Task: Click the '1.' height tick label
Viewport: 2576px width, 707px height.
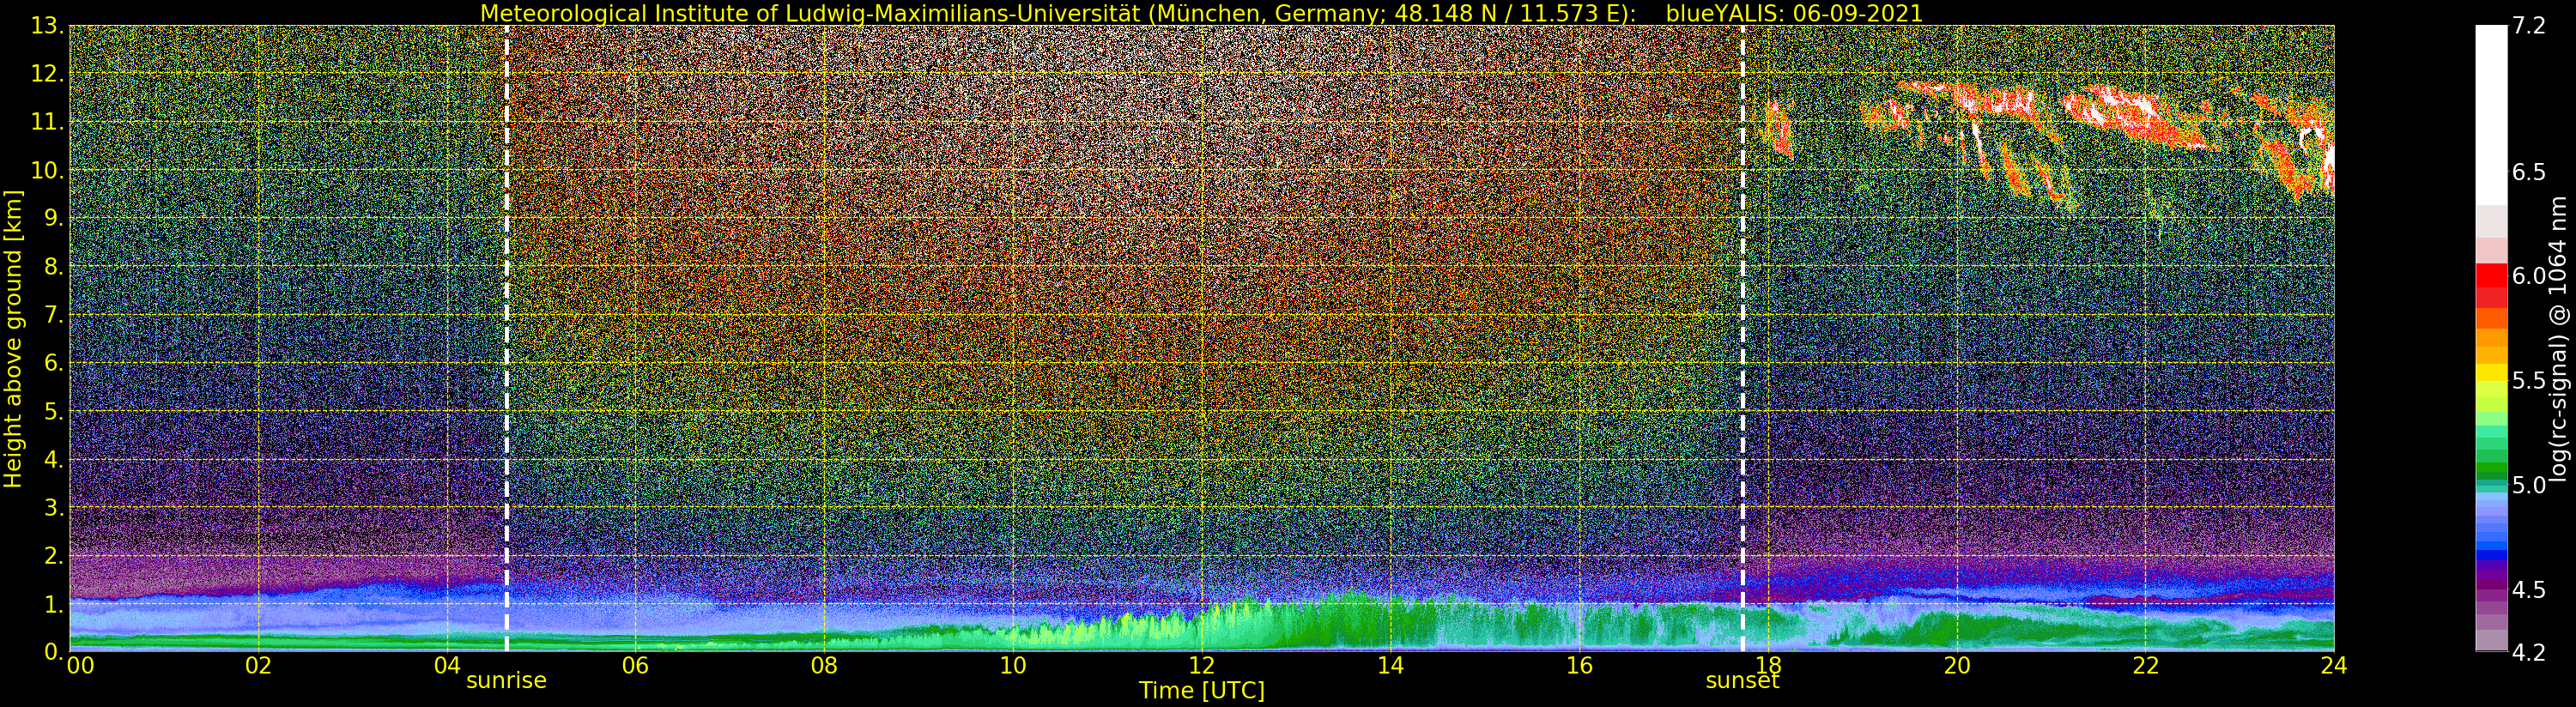Action: tap(54, 604)
